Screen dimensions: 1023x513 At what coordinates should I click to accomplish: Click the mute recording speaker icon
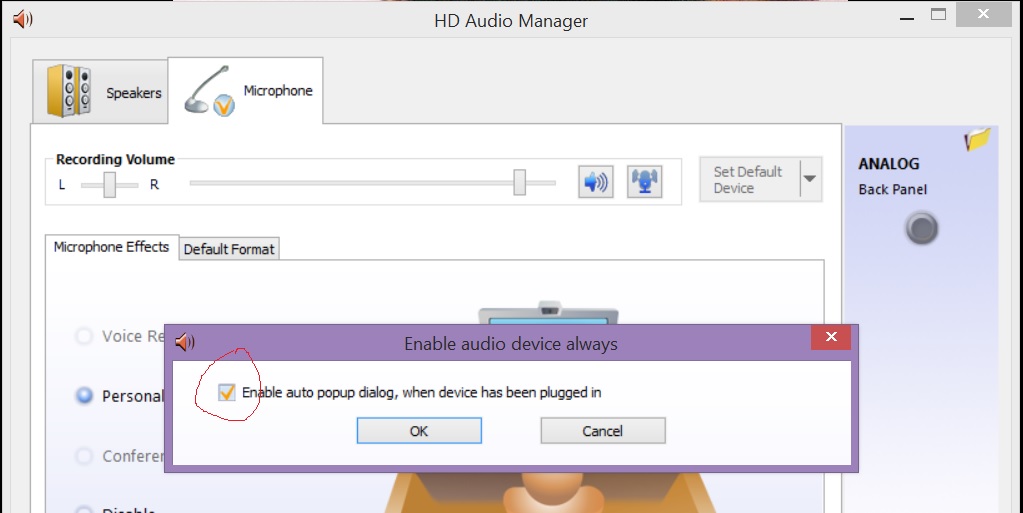(596, 181)
